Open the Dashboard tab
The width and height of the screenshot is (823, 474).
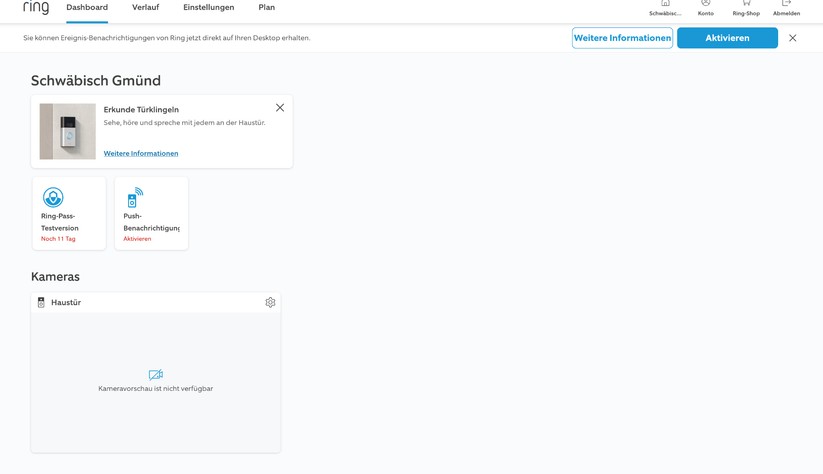(x=87, y=7)
